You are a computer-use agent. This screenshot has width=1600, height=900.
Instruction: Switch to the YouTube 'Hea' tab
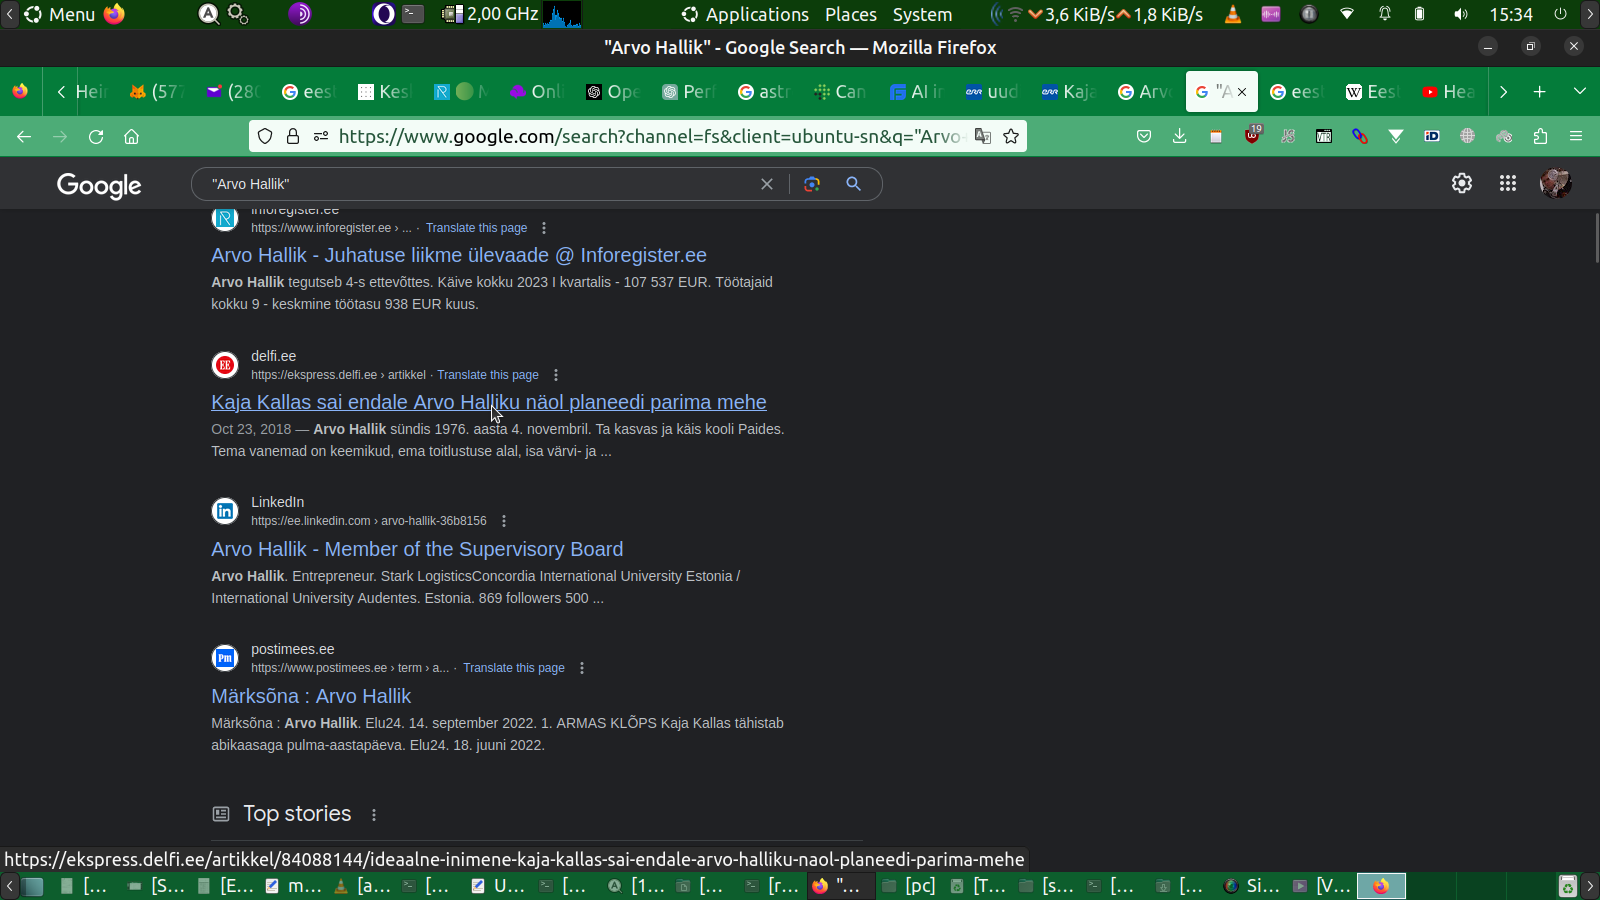(x=1448, y=92)
